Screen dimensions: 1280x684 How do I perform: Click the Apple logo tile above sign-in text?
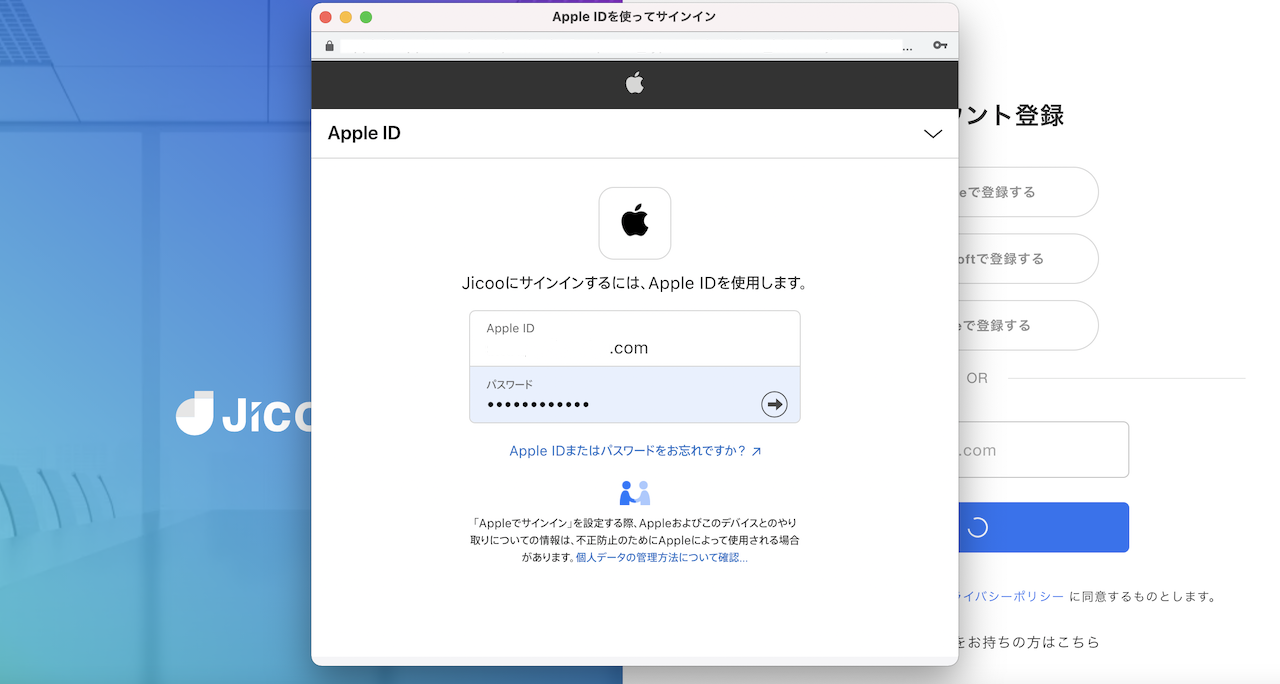tap(635, 223)
